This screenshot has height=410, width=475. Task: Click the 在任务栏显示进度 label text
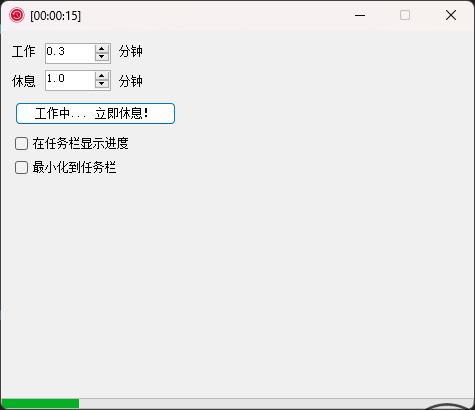(x=80, y=144)
